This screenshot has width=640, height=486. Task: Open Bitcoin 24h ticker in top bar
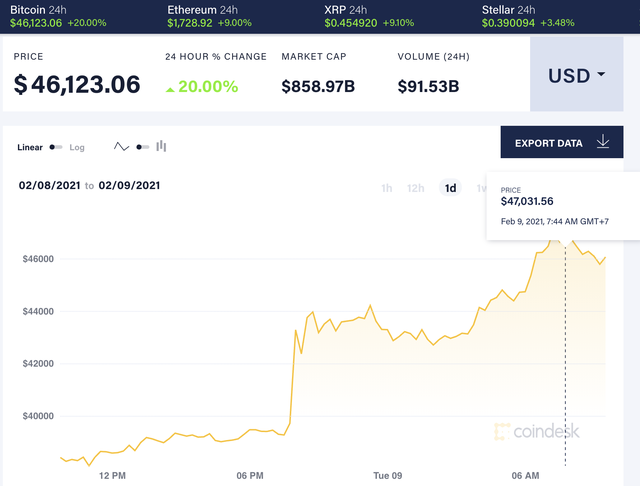pos(58,16)
